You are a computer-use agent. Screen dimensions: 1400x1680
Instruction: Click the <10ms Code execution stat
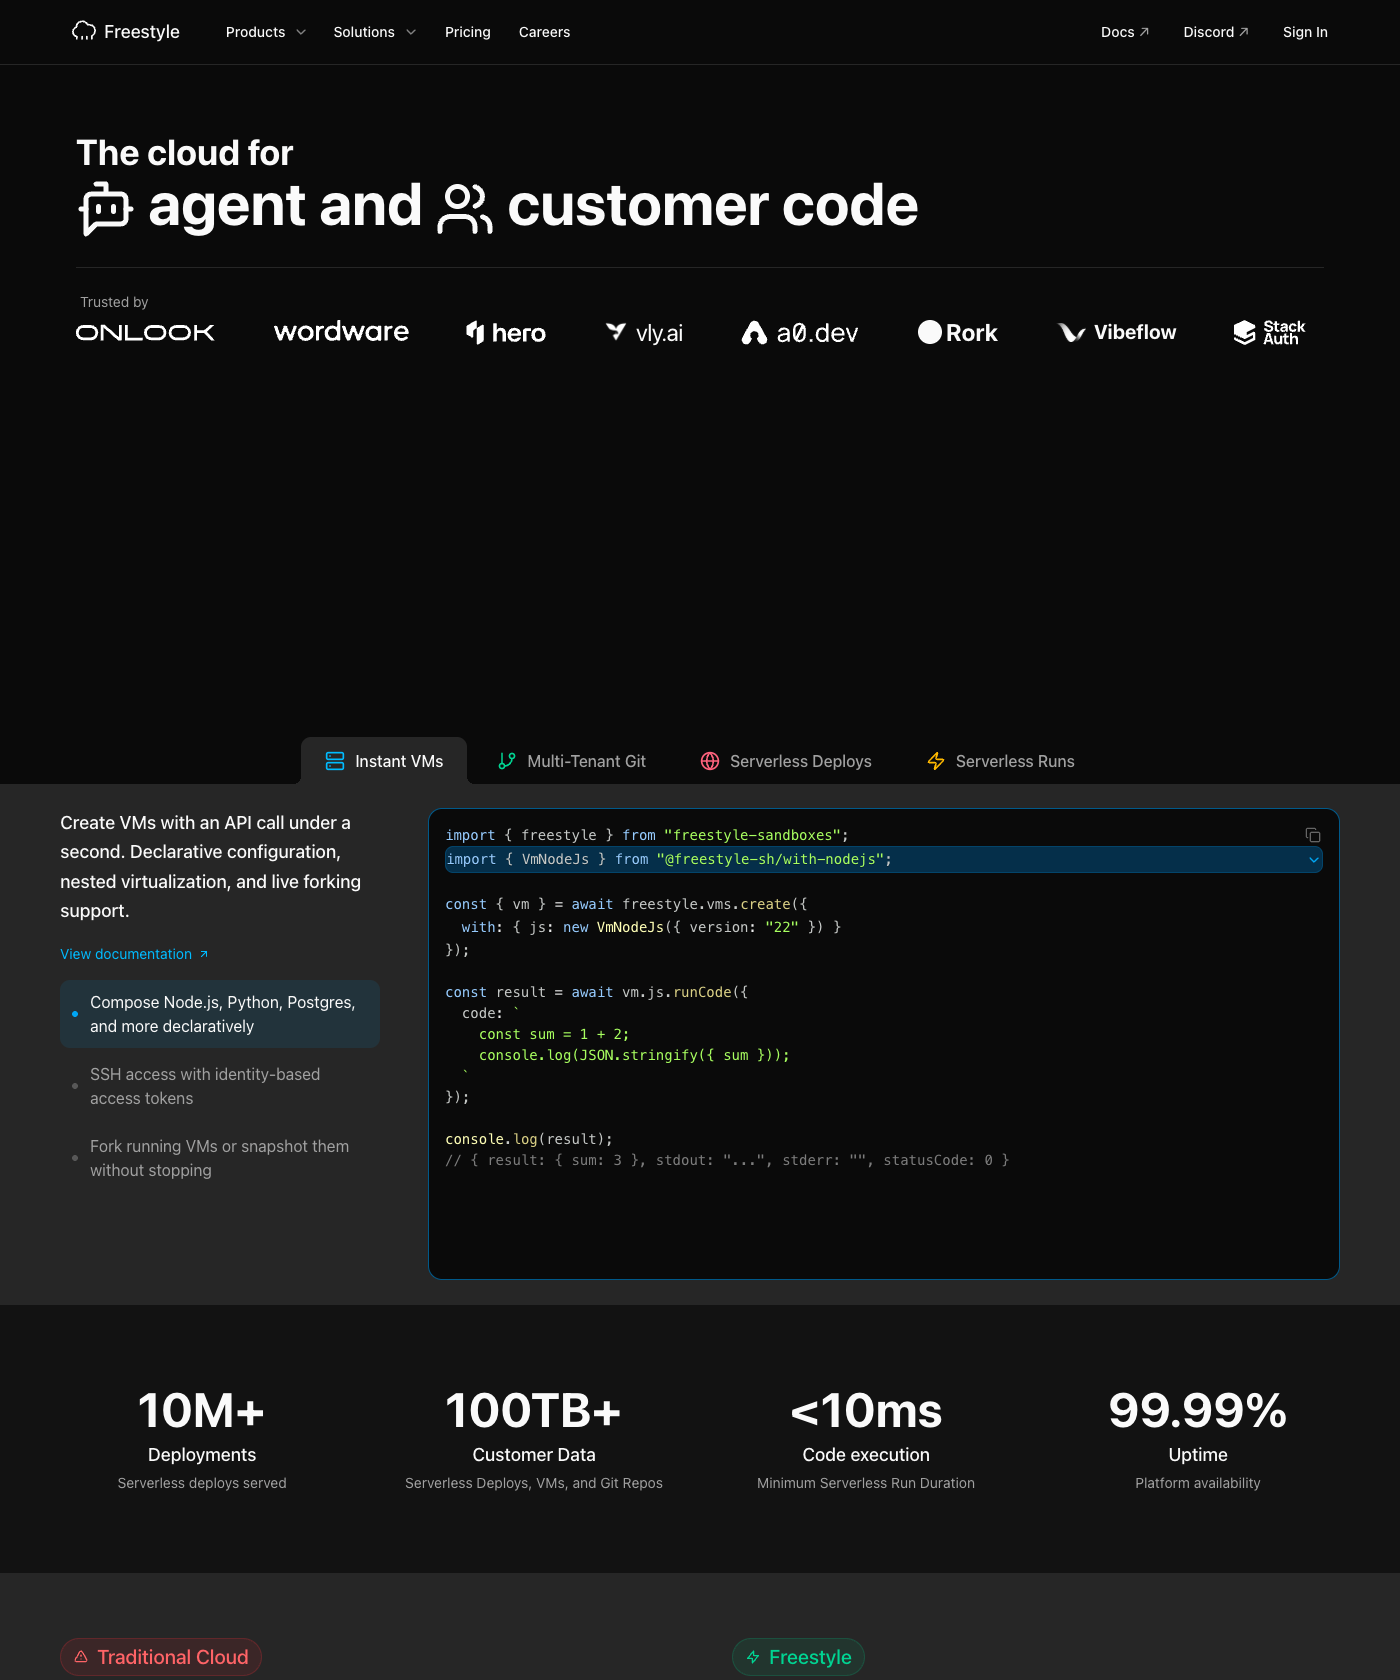[x=866, y=1438]
